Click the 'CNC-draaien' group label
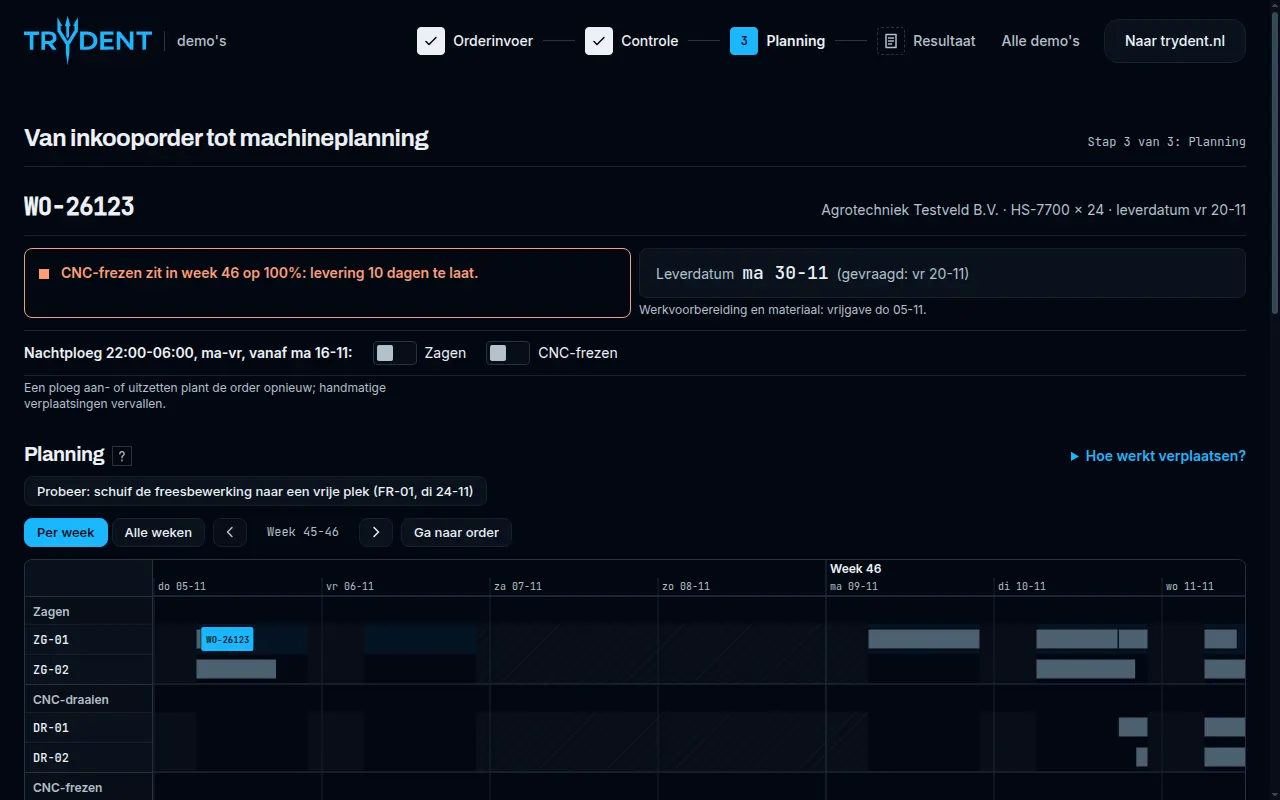The image size is (1280, 800). pos(71,700)
